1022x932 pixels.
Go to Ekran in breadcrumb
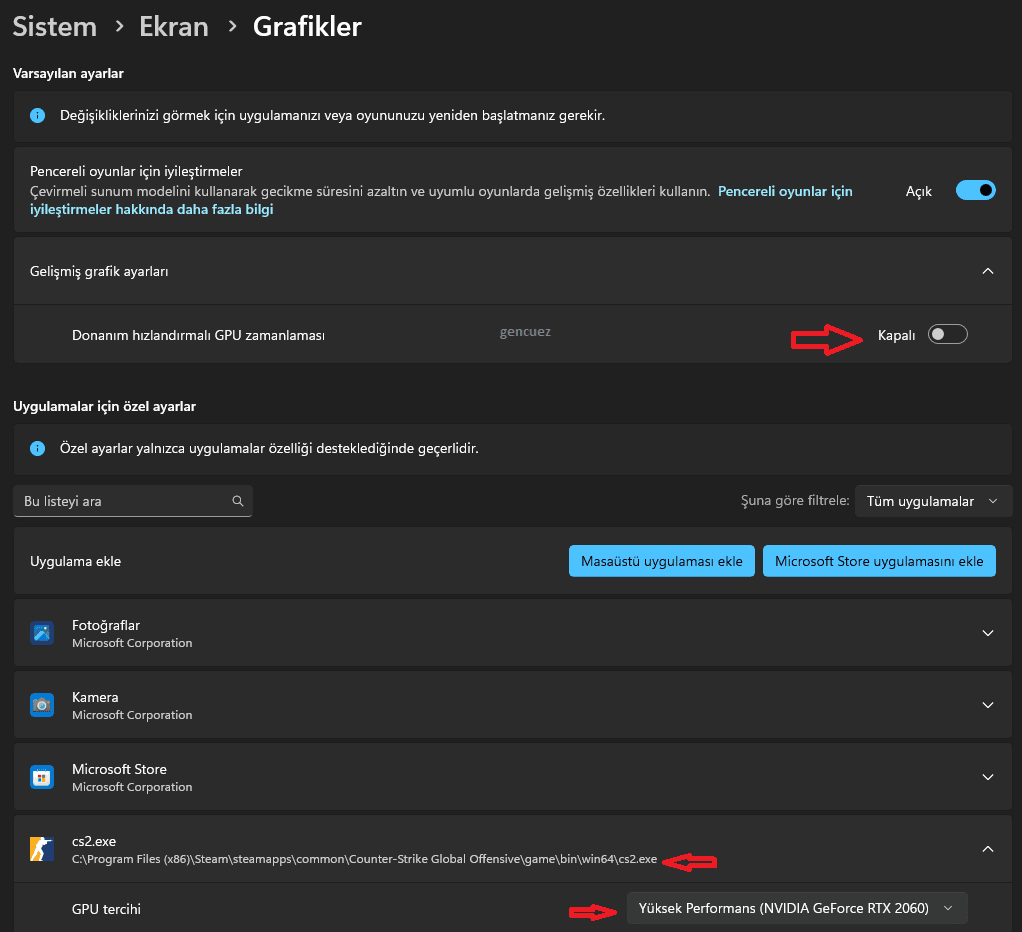tap(174, 27)
